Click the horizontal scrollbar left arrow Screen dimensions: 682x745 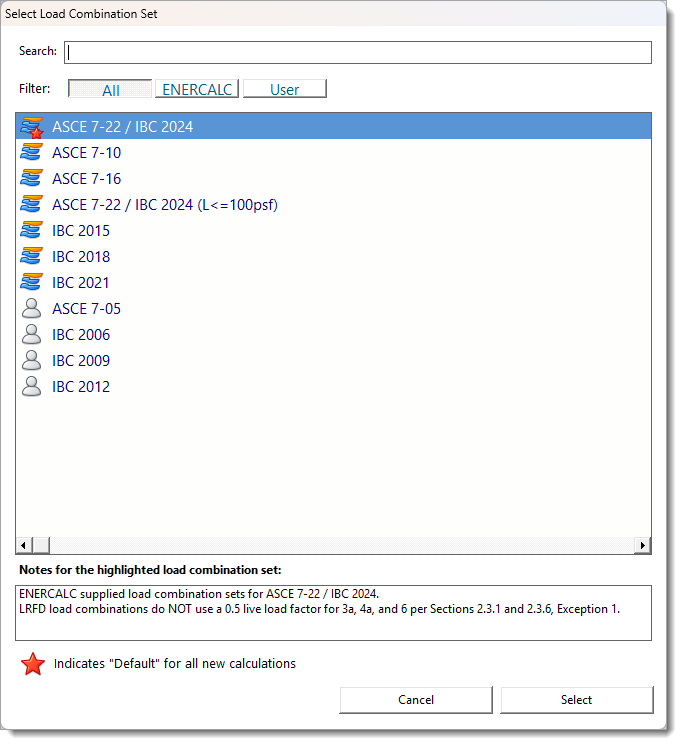[24, 545]
